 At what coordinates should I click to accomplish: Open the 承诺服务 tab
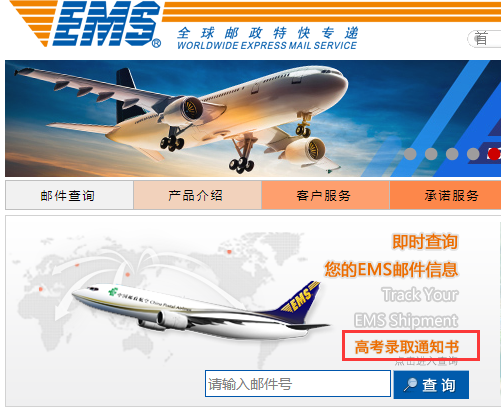446,195
